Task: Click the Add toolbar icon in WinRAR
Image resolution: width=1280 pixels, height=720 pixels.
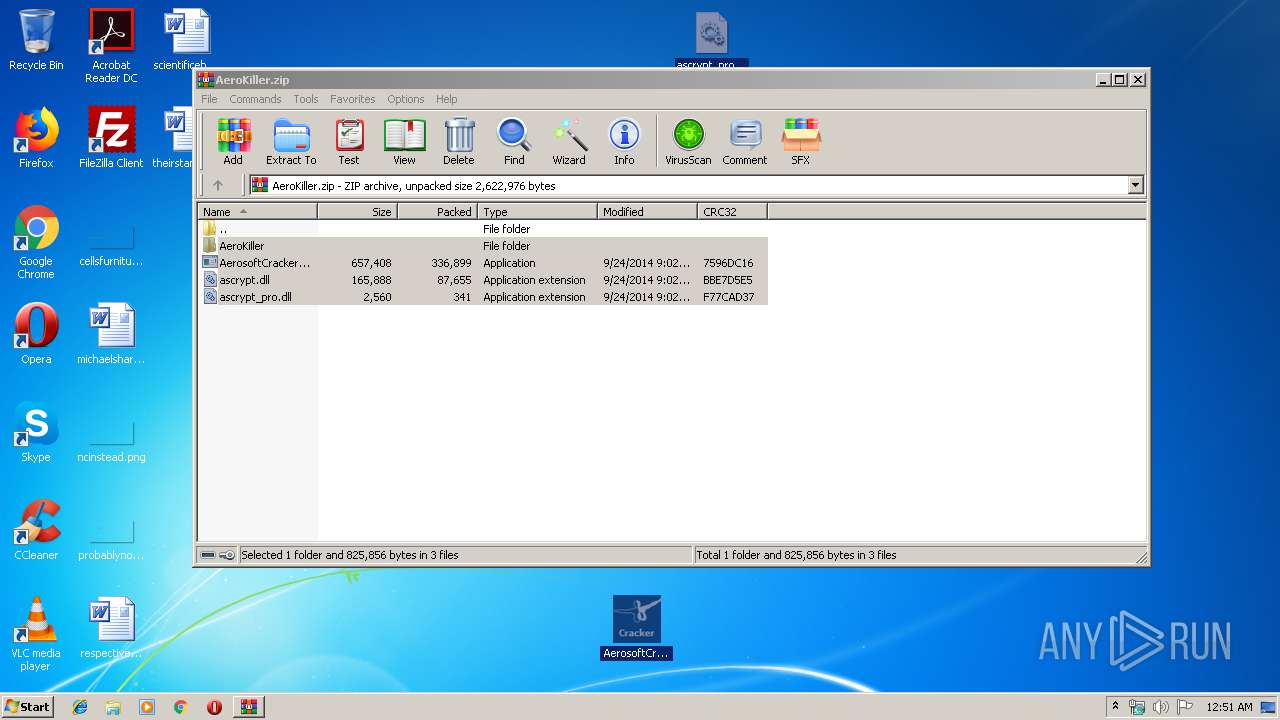Action: [233, 141]
